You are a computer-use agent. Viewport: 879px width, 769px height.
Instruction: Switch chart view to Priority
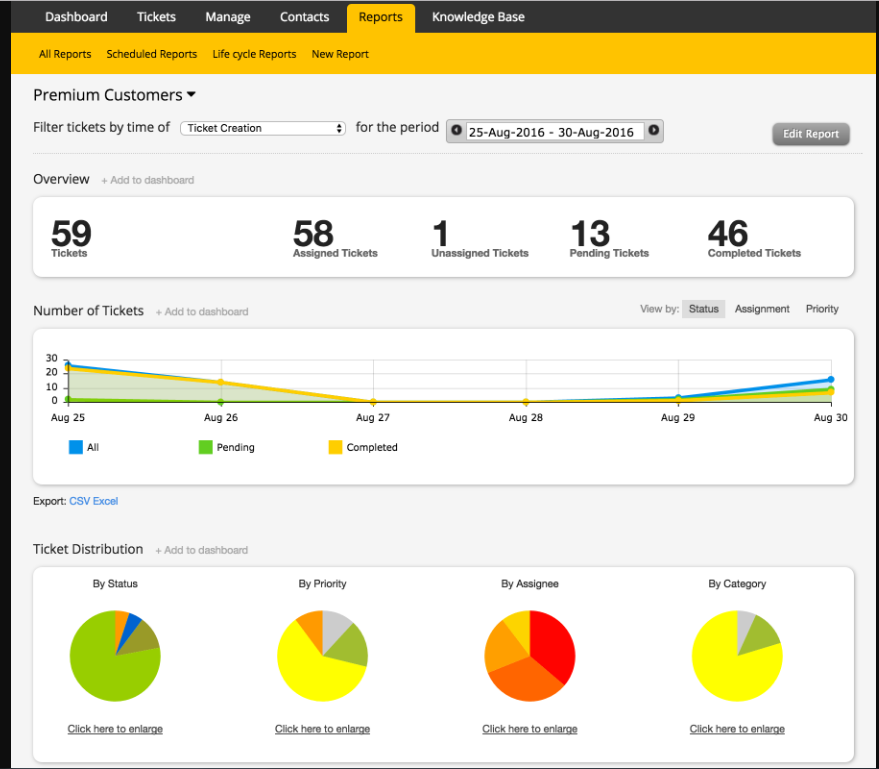point(822,309)
